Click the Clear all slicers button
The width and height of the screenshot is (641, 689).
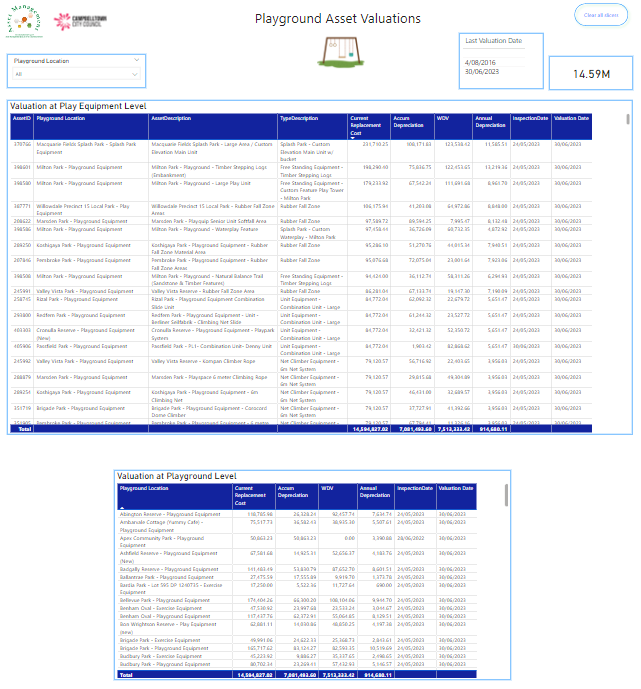[601, 15]
